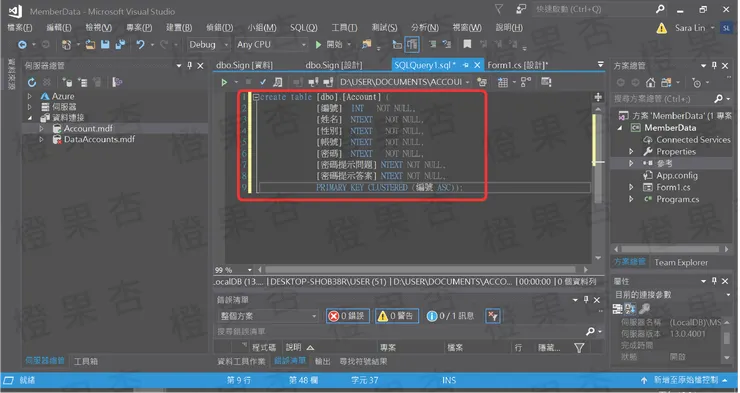Click the property pages wrench icon
The image size is (740, 393).
[x=645, y=309]
